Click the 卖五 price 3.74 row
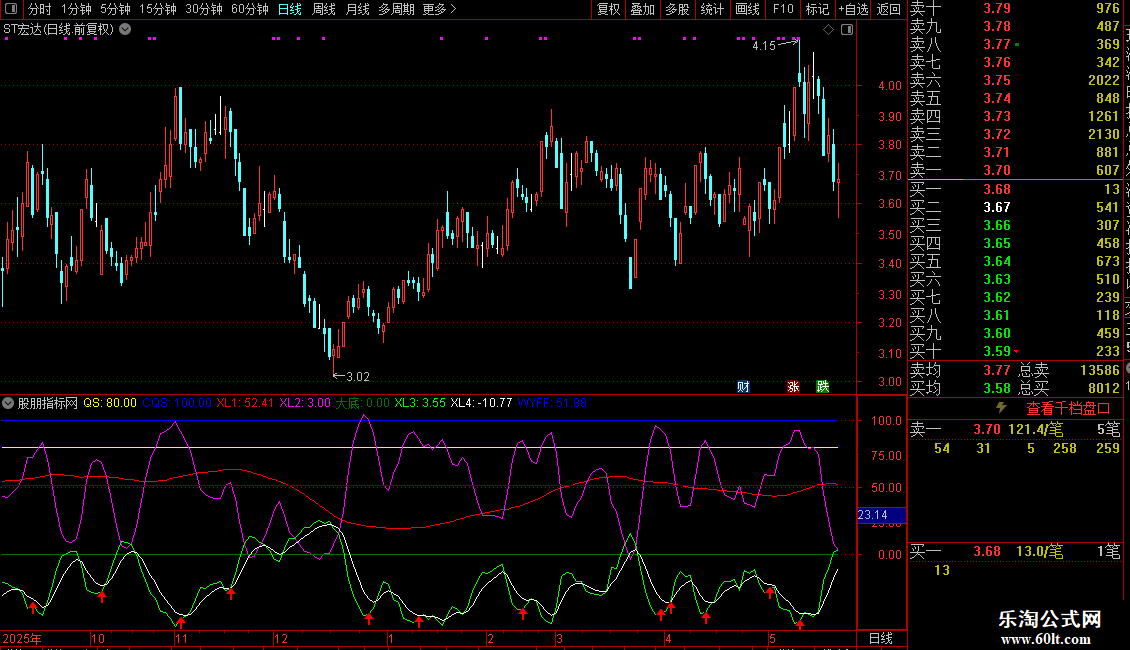 [x=1015, y=99]
